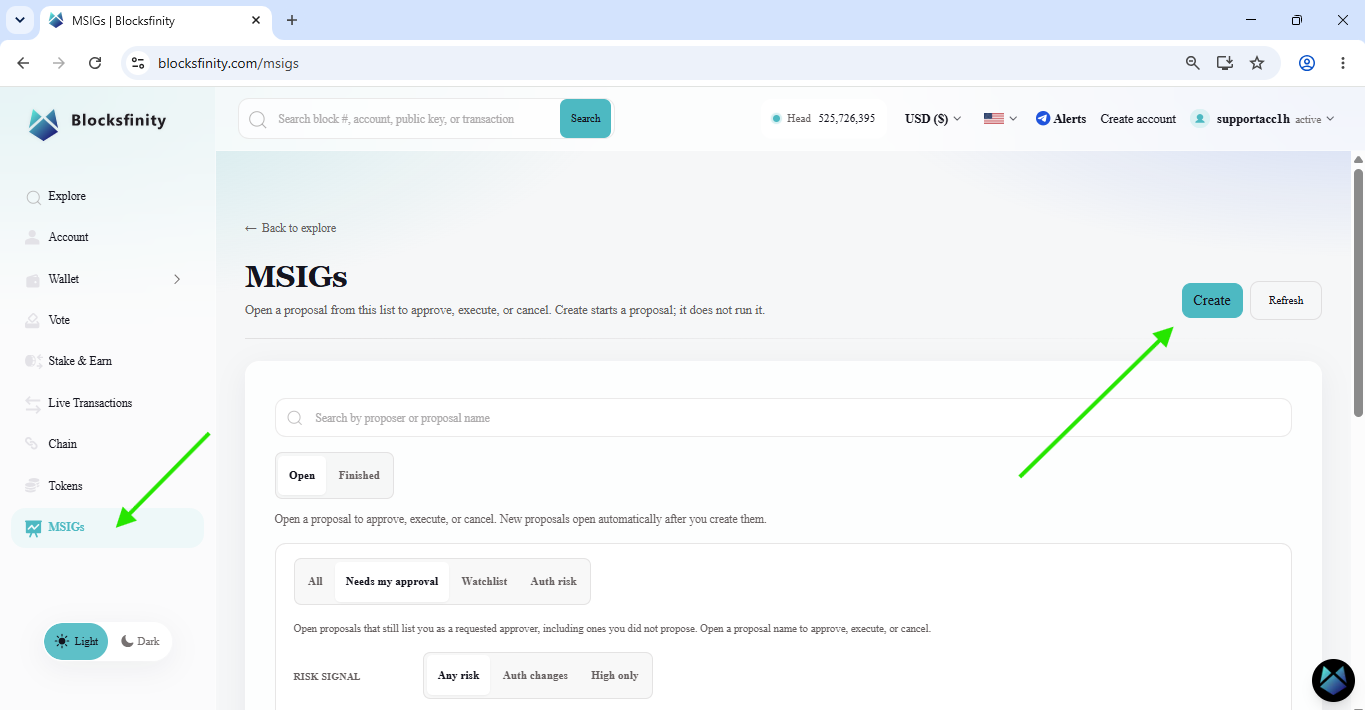Viewport: 1365px width, 710px height.
Task: Click the Create proposal button
Action: [1212, 300]
